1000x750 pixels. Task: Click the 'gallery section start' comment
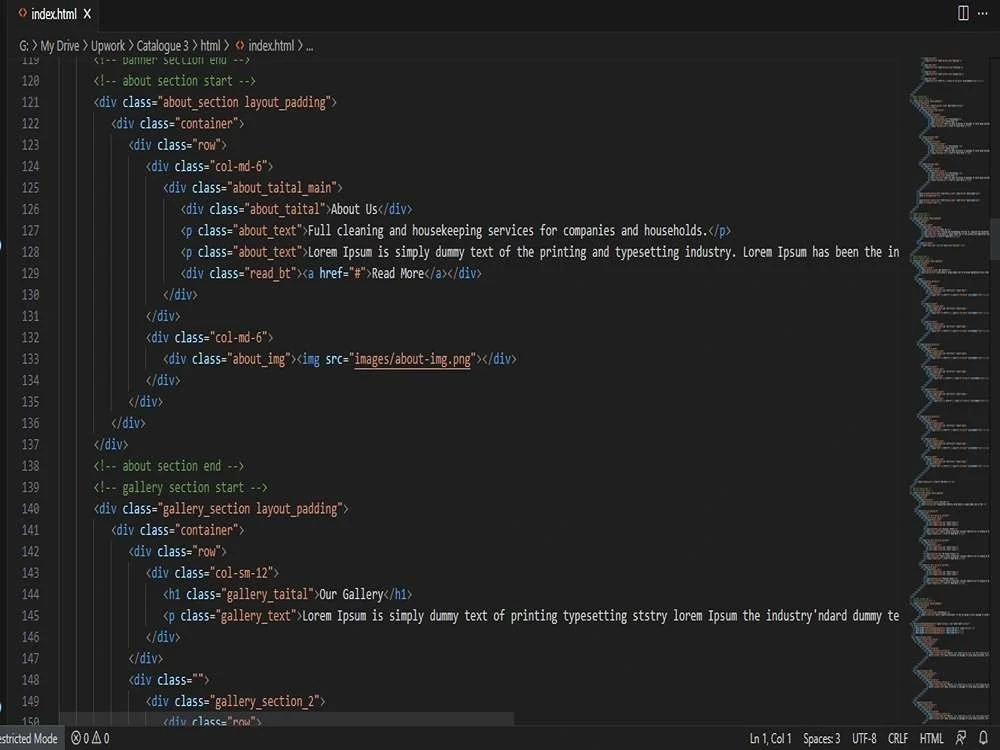point(180,487)
